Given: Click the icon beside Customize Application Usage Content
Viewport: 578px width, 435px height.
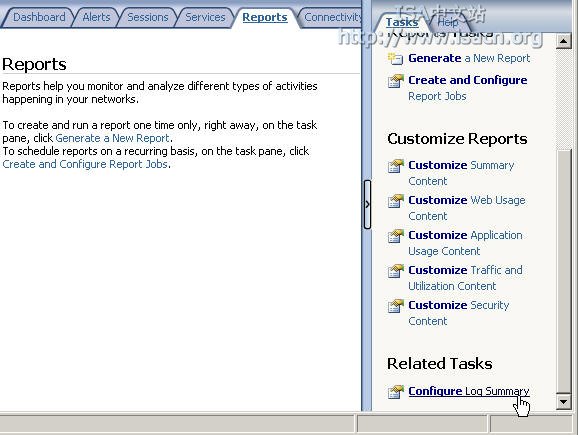Looking at the screenshot, I should point(396,236).
